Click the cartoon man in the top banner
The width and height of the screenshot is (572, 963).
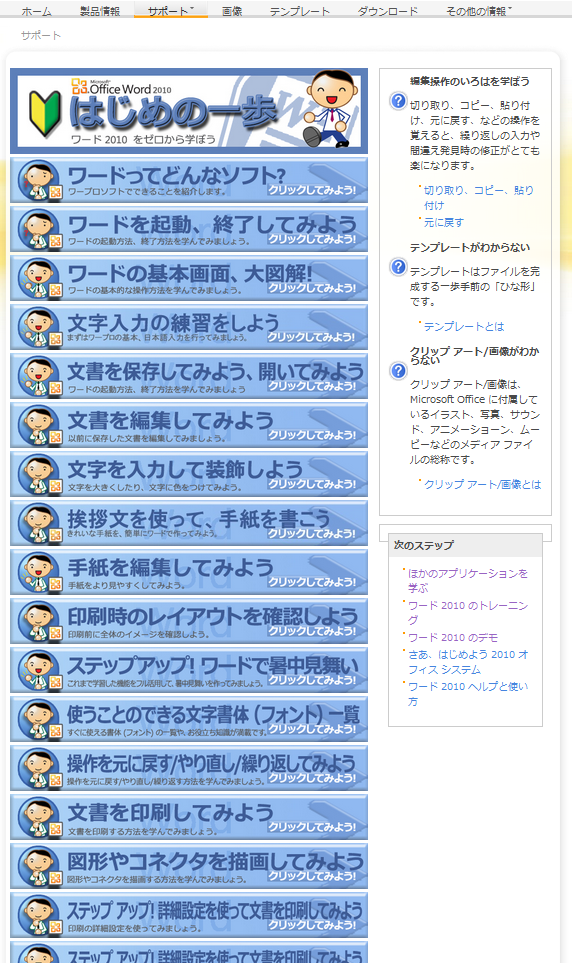point(328,107)
